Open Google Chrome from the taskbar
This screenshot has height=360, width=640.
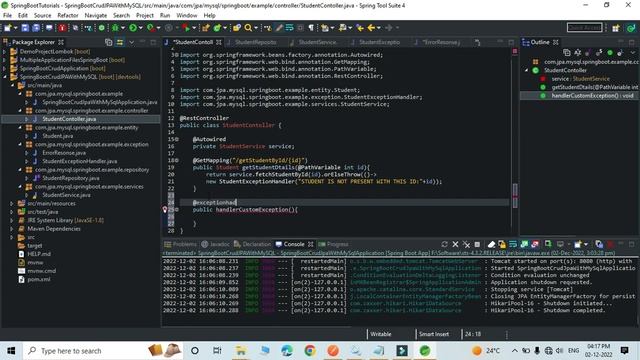[x=310, y=350]
